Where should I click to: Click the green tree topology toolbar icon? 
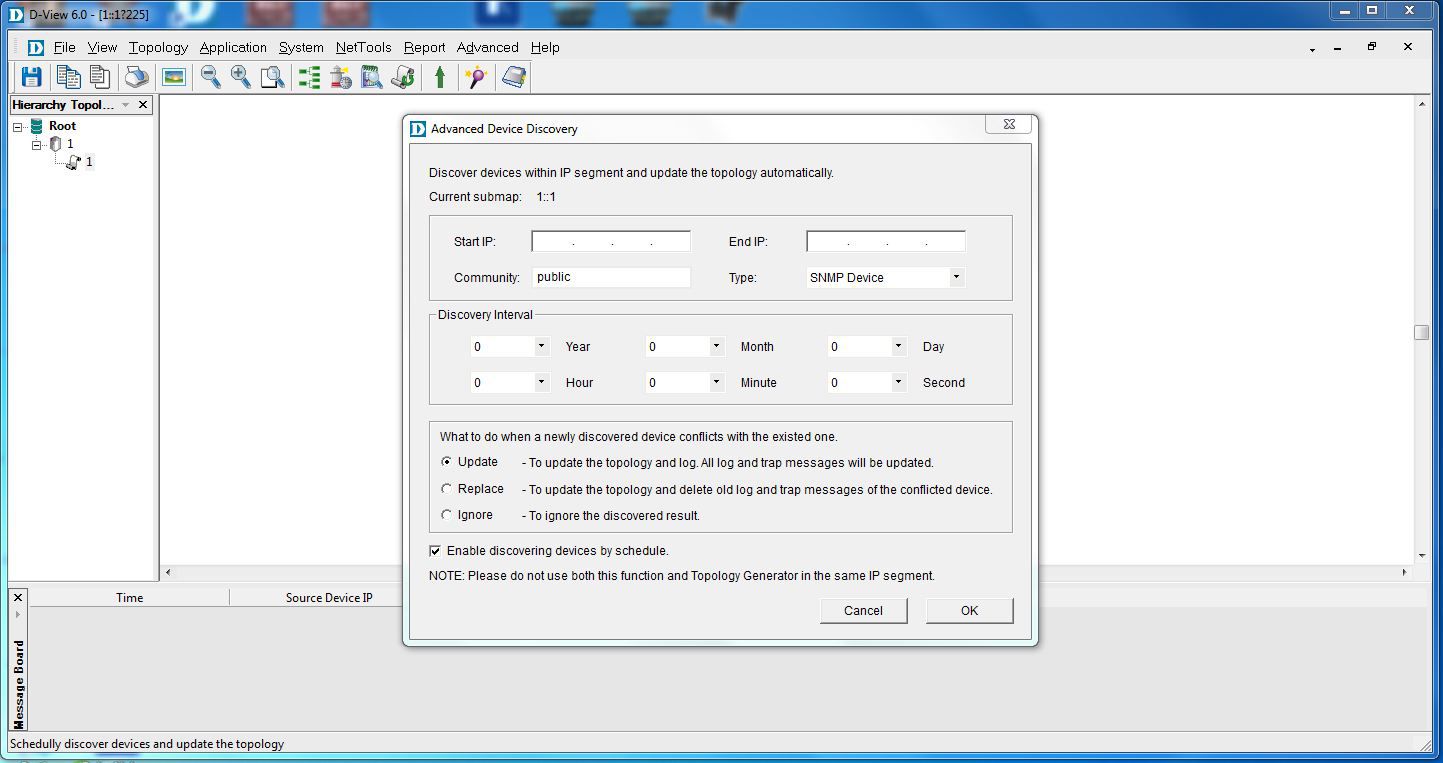[310, 77]
